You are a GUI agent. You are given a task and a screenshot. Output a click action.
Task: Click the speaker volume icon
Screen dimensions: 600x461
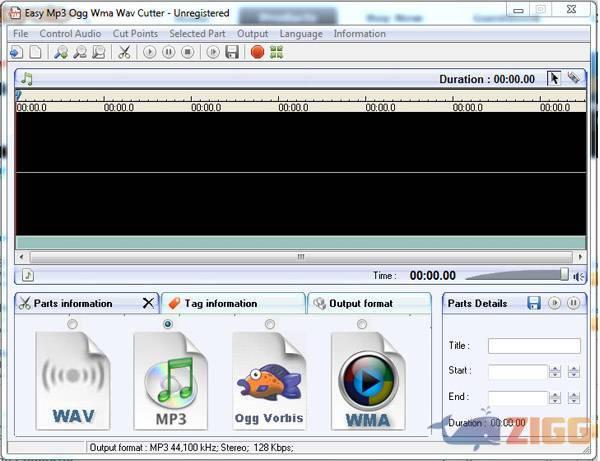tap(579, 276)
